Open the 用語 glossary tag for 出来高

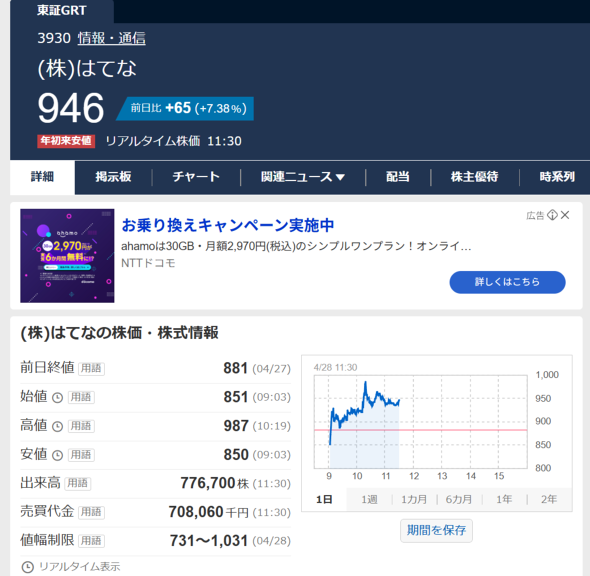point(78,483)
